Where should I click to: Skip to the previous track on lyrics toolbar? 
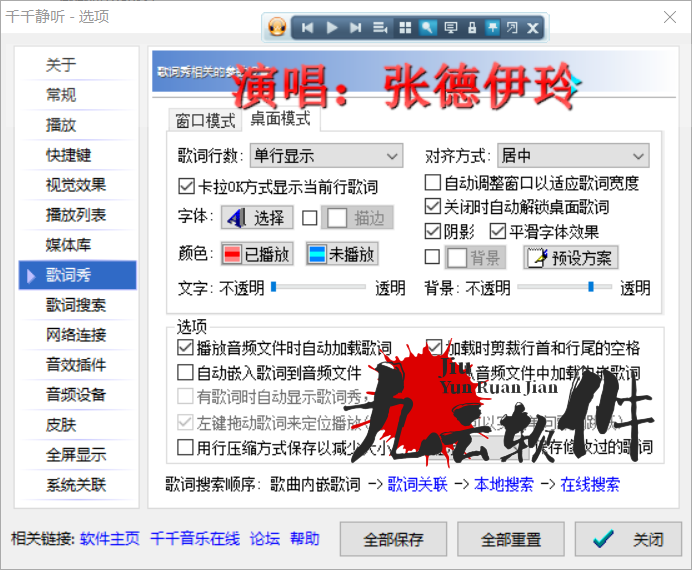(307, 28)
